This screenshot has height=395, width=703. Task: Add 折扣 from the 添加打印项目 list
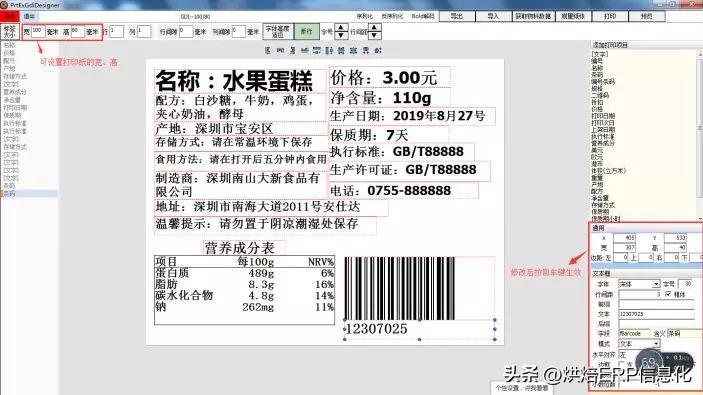click(x=597, y=102)
